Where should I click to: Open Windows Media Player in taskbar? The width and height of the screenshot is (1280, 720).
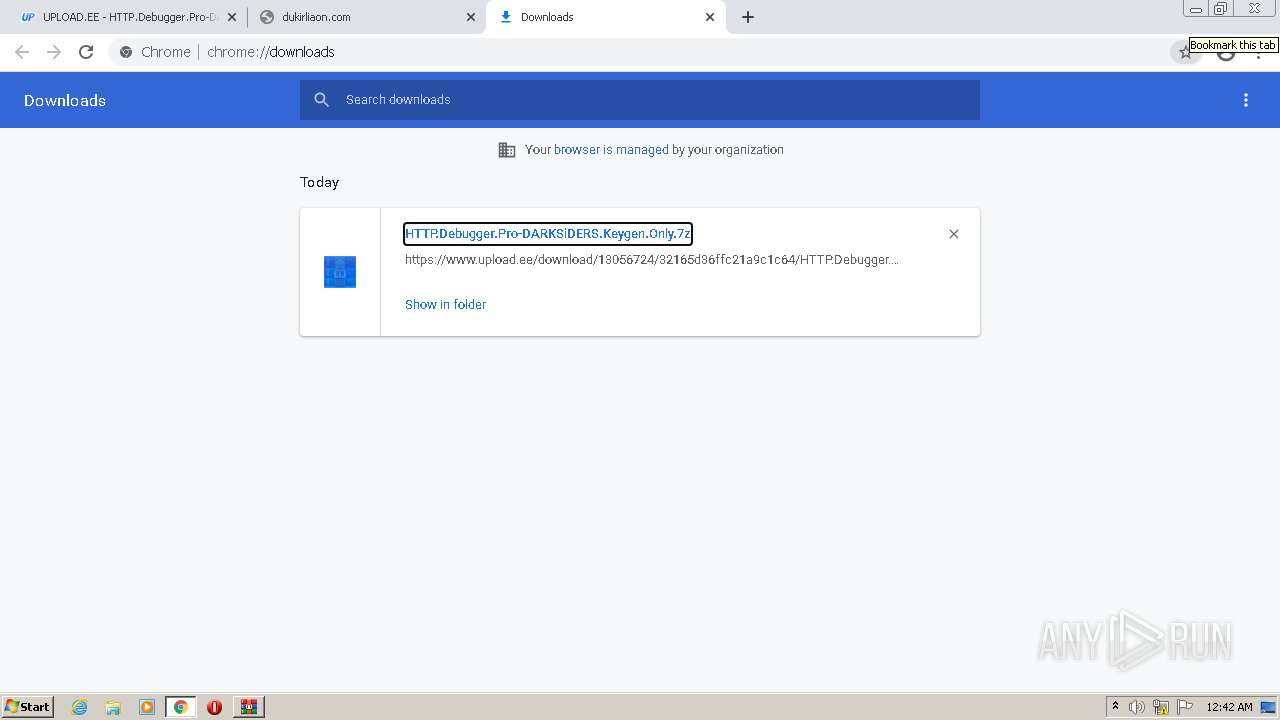pos(147,707)
